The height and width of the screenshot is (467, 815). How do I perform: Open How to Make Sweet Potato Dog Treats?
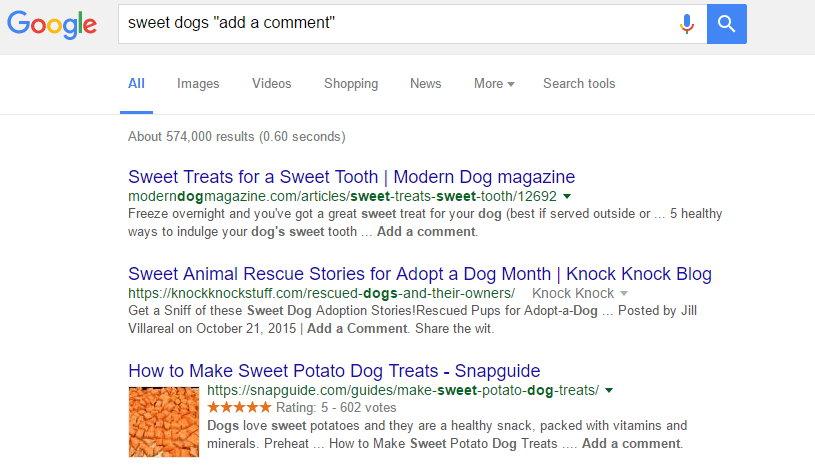click(334, 371)
